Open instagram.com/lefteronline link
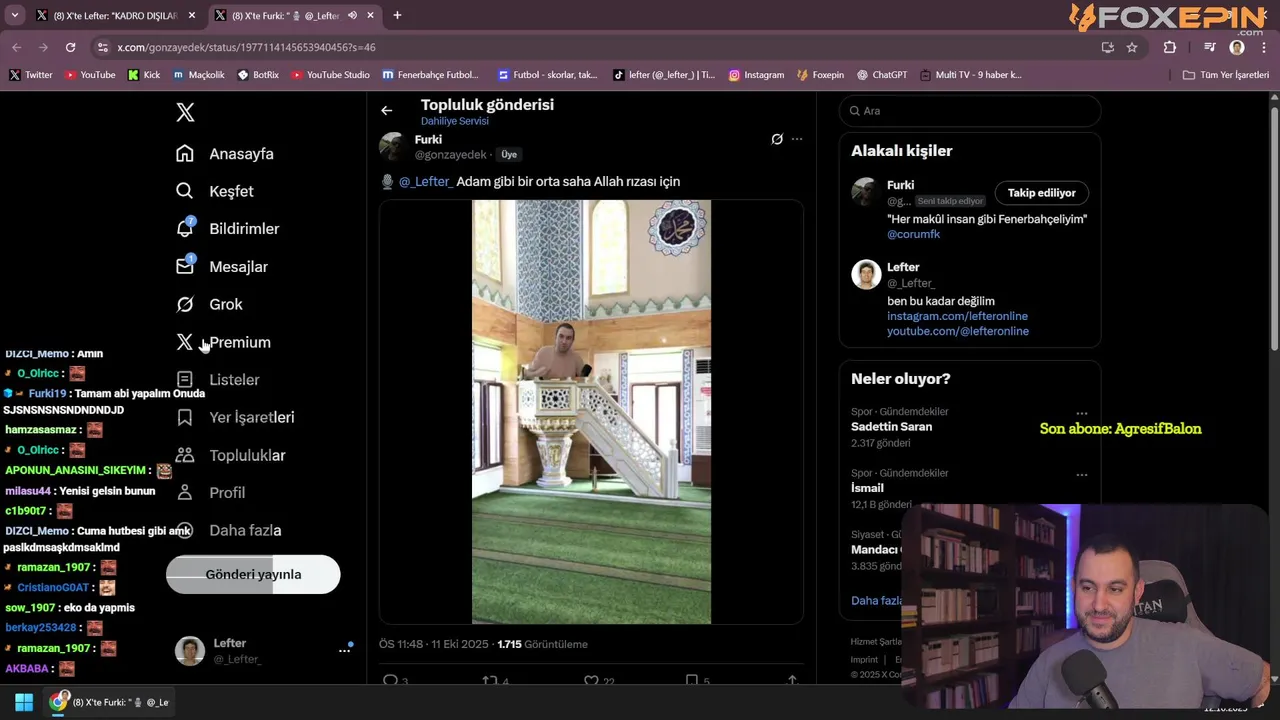This screenshot has width=1280, height=720. click(957, 316)
